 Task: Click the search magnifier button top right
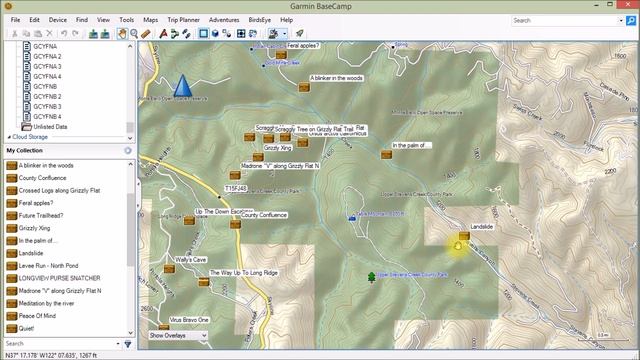coord(631,20)
